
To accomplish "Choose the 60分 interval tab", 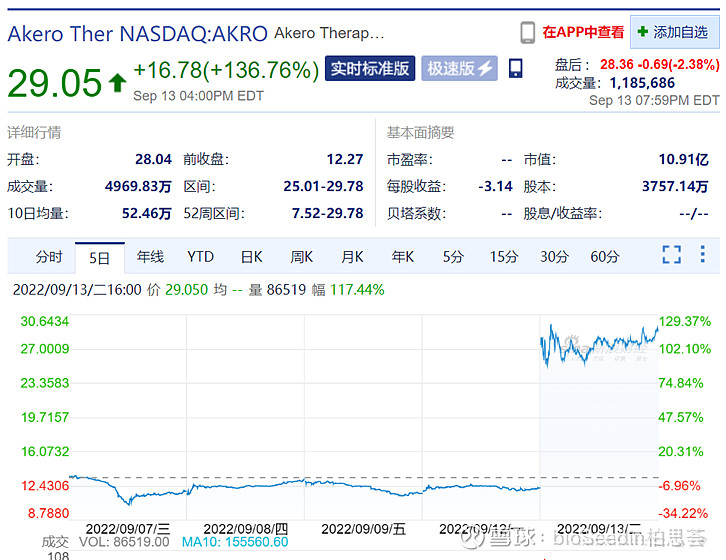I will coord(605,257).
